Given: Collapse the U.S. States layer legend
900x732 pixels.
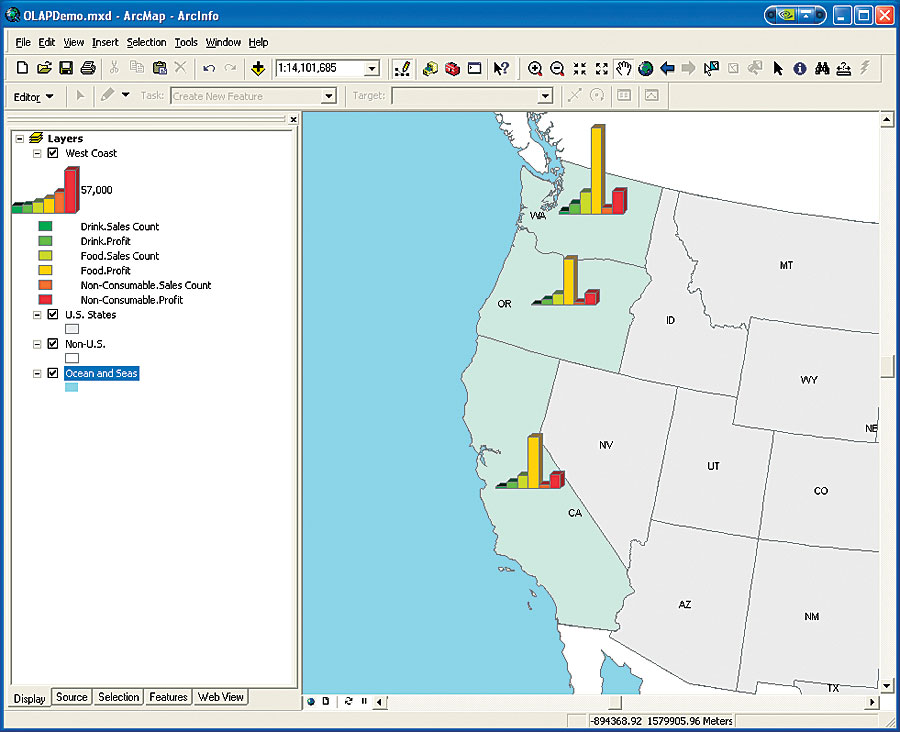Looking at the screenshot, I should [x=37, y=315].
